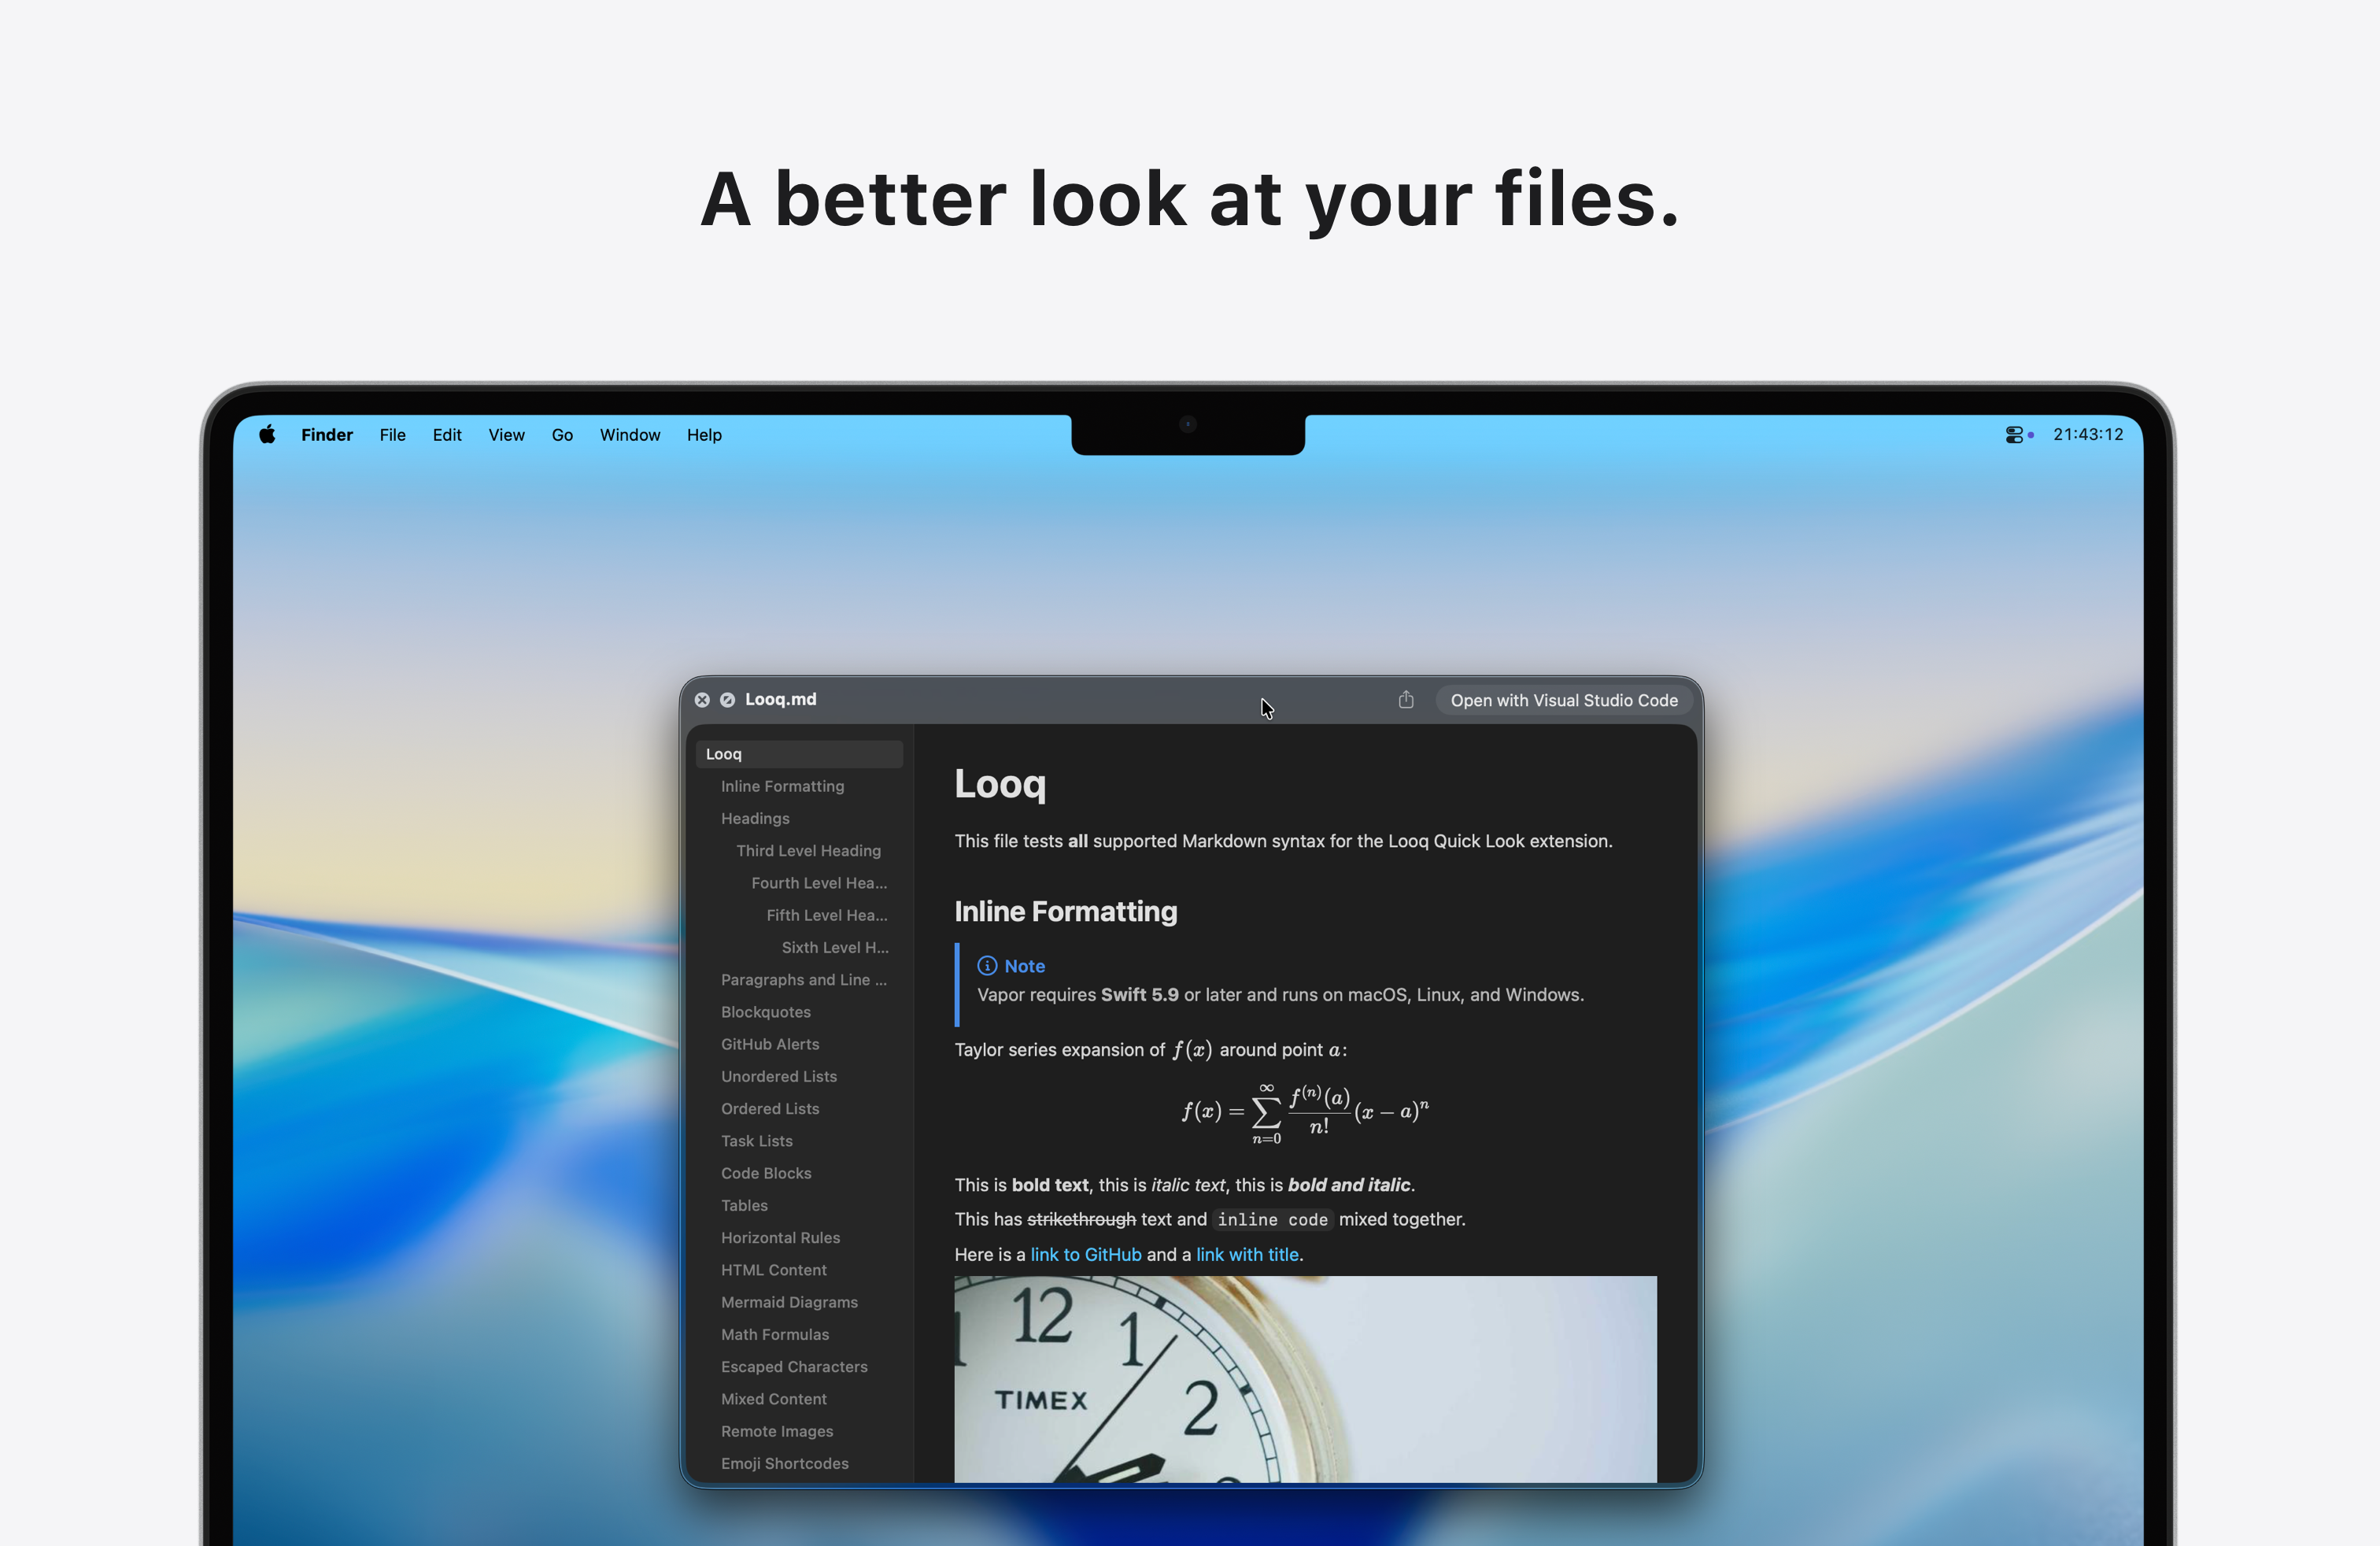The height and width of the screenshot is (1546, 2380).
Task: Click 'Open with Visual Studio Code'
Action: (1563, 700)
